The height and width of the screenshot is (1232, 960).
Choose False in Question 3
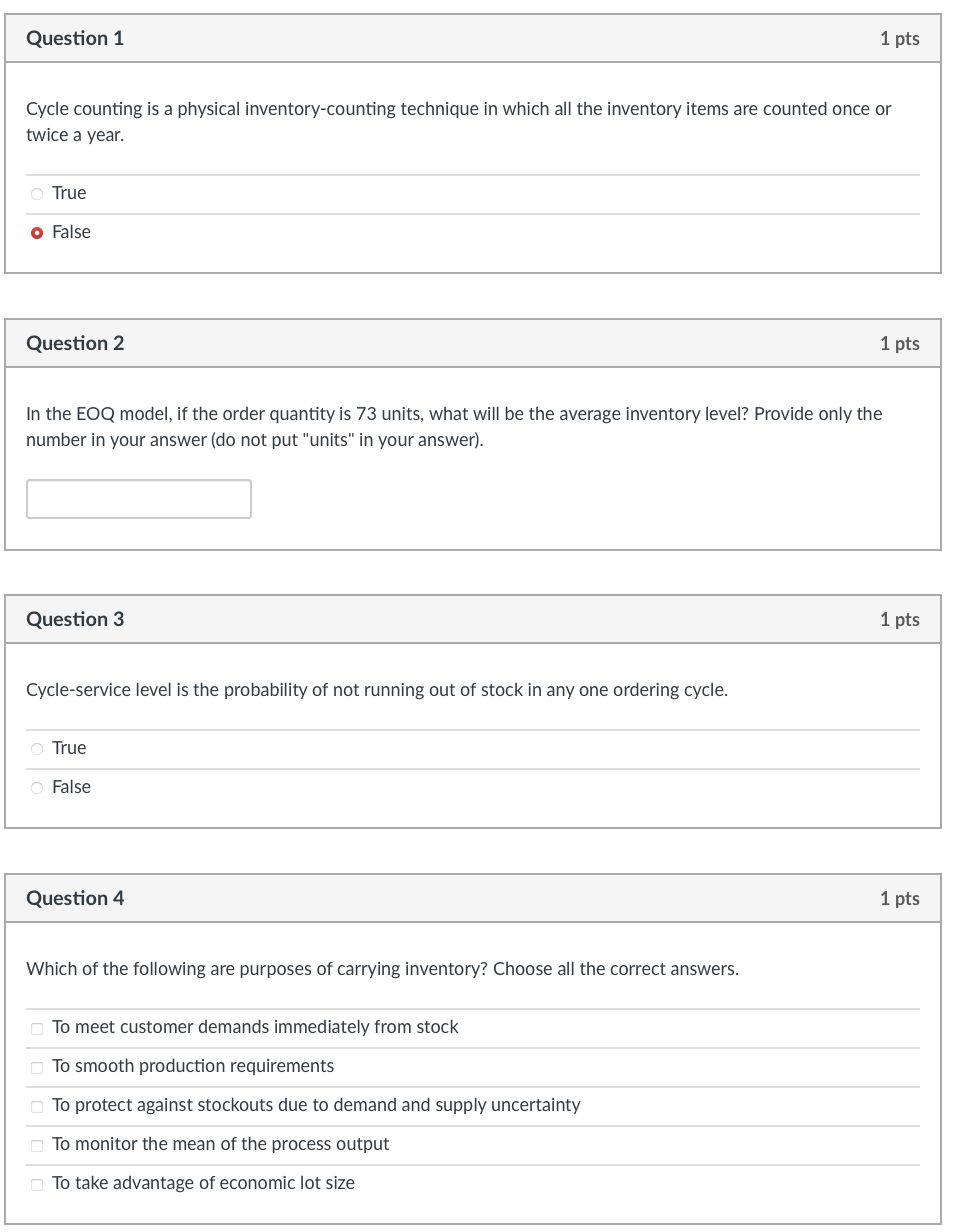[x=37, y=787]
